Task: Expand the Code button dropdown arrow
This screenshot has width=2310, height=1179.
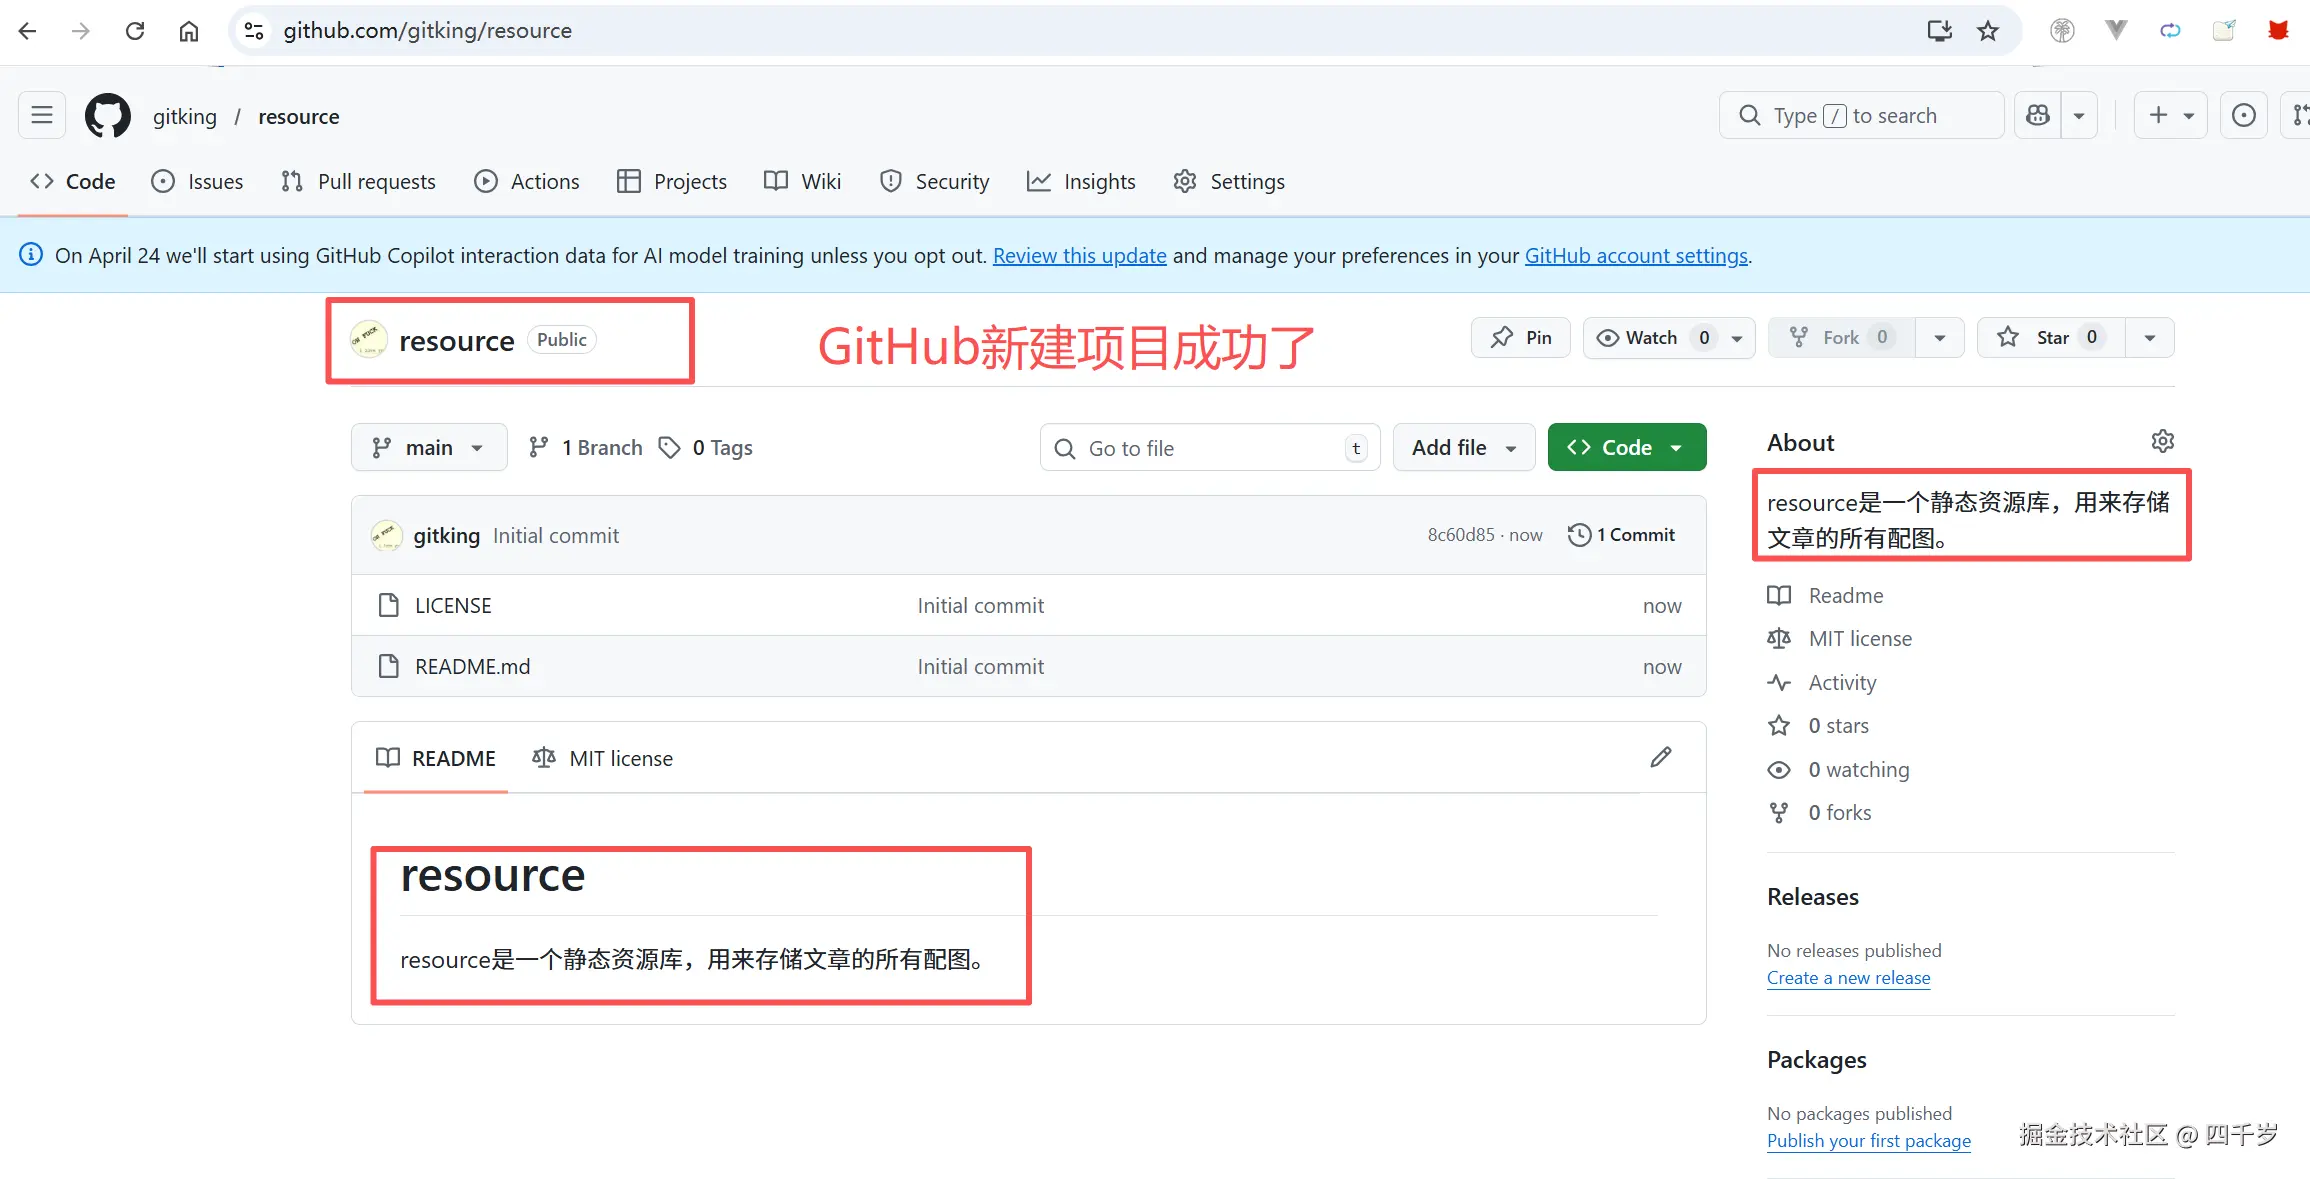Action: pyautogui.click(x=1677, y=447)
